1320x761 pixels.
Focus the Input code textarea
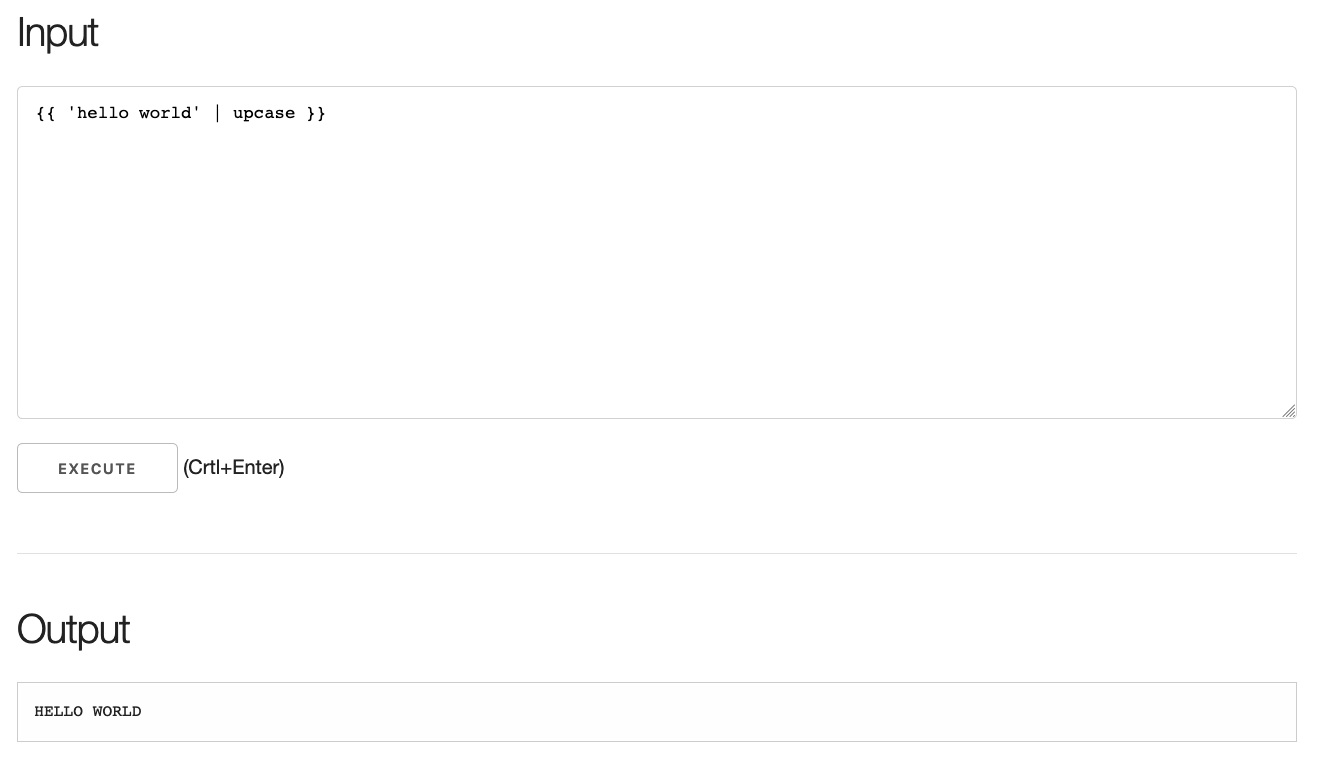point(656,252)
